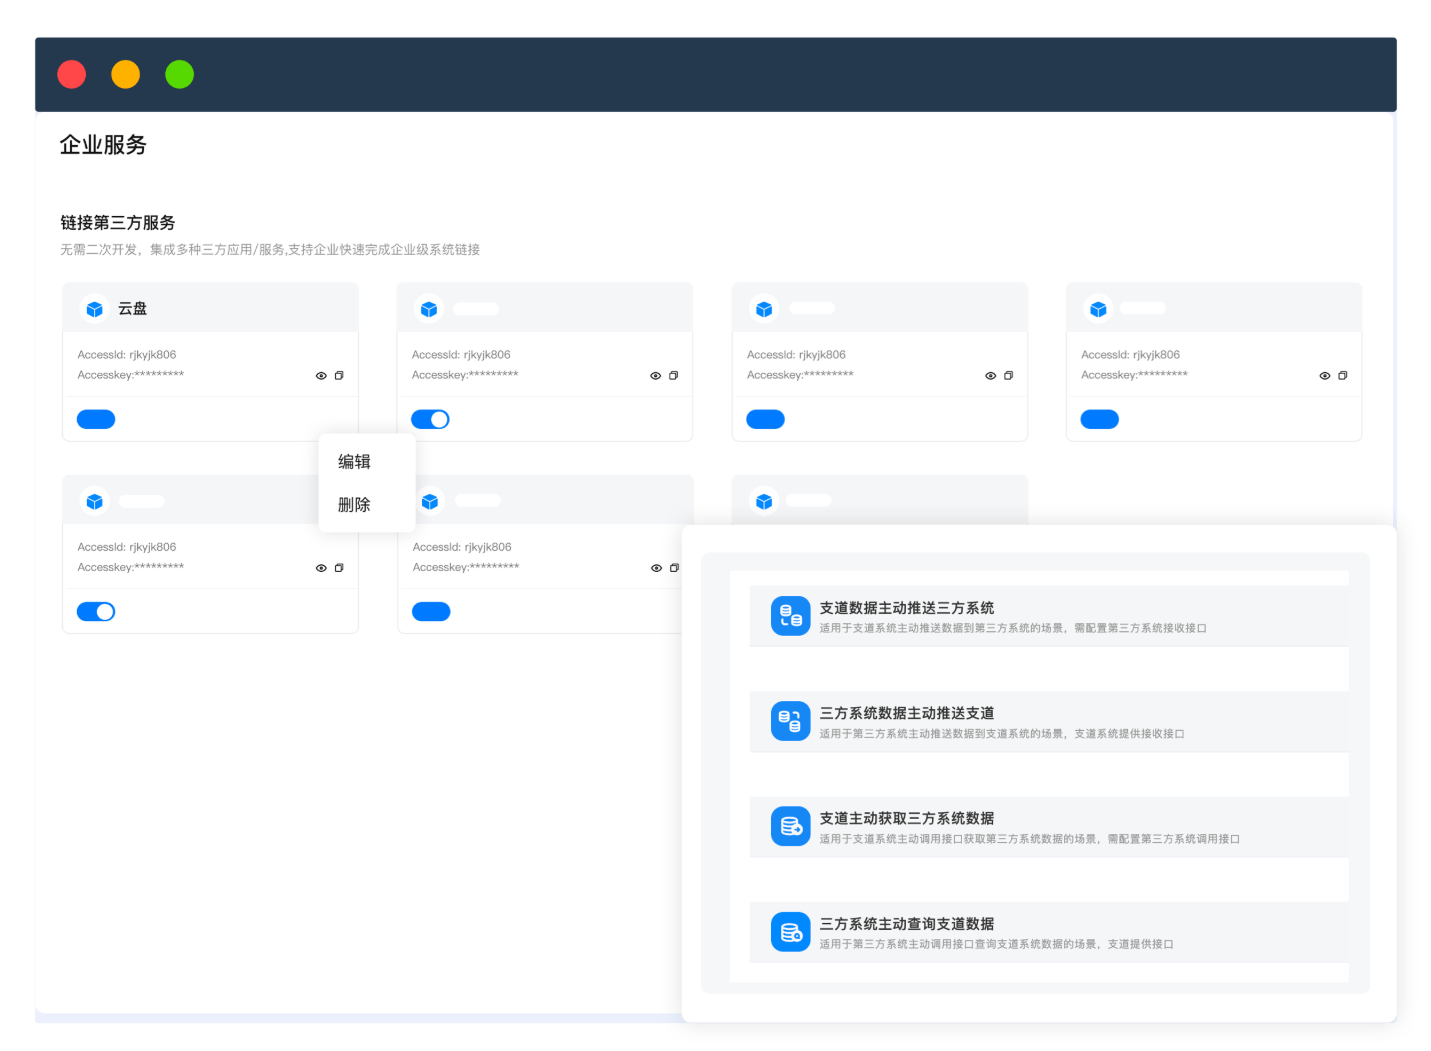Click copy icon in third top-row card
Image resolution: width=1431 pixels, height=1051 pixels.
(1008, 376)
